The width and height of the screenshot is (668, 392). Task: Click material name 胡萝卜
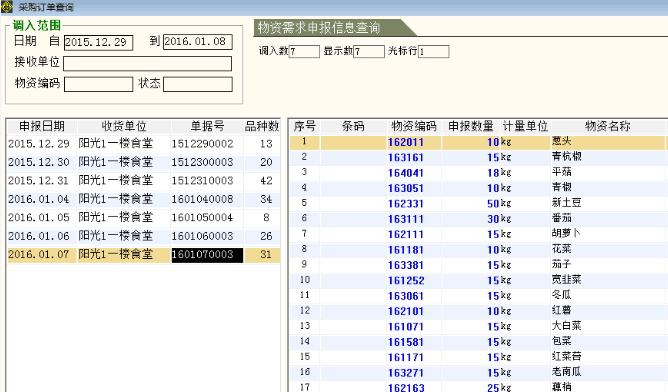coord(566,233)
